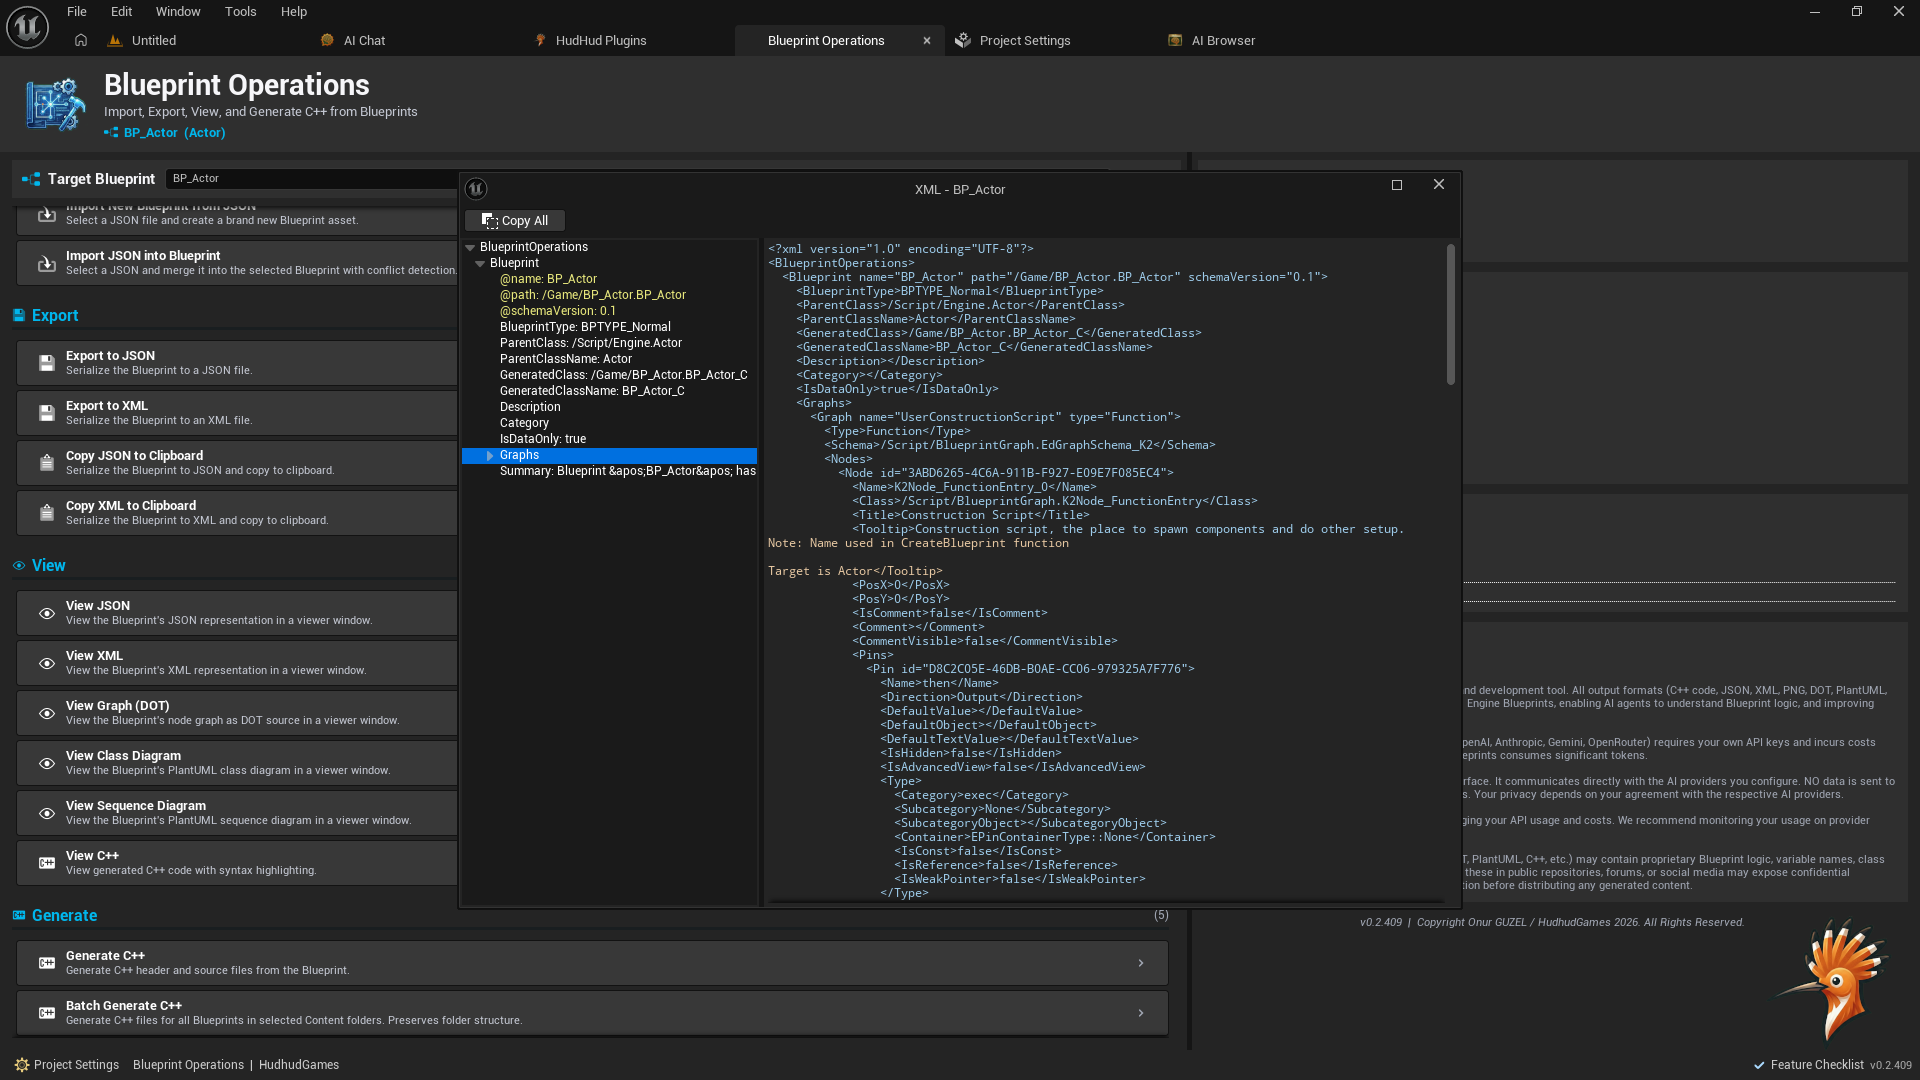Open the Tools menu
This screenshot has height=1080, width=1920.
[x=240, y=12]
